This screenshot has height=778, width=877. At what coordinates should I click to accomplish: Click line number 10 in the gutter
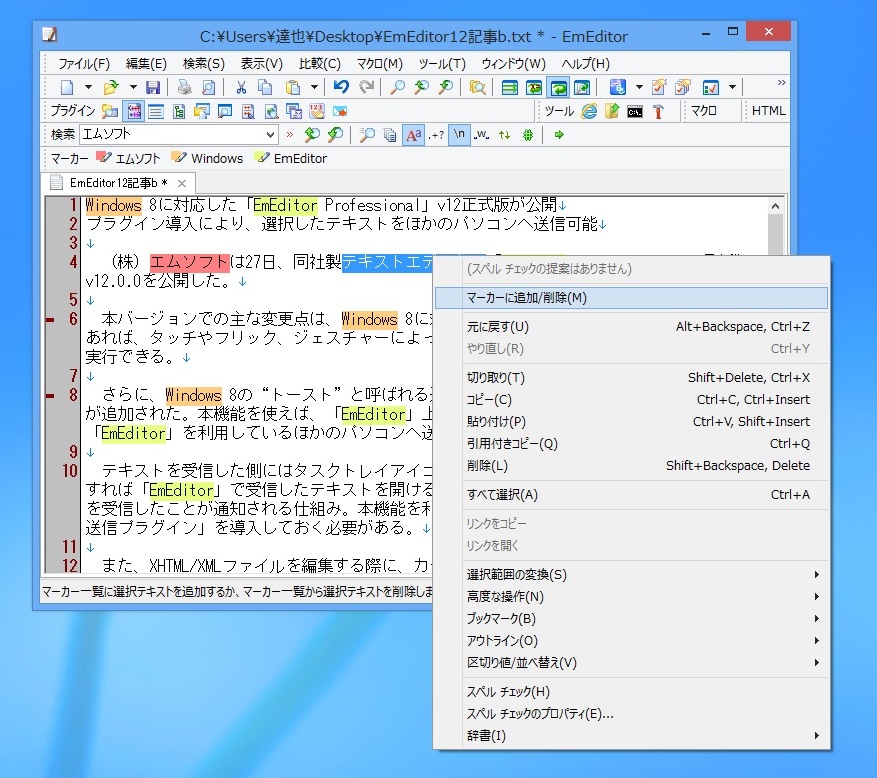pyautogui.click(x=69, y=470)
